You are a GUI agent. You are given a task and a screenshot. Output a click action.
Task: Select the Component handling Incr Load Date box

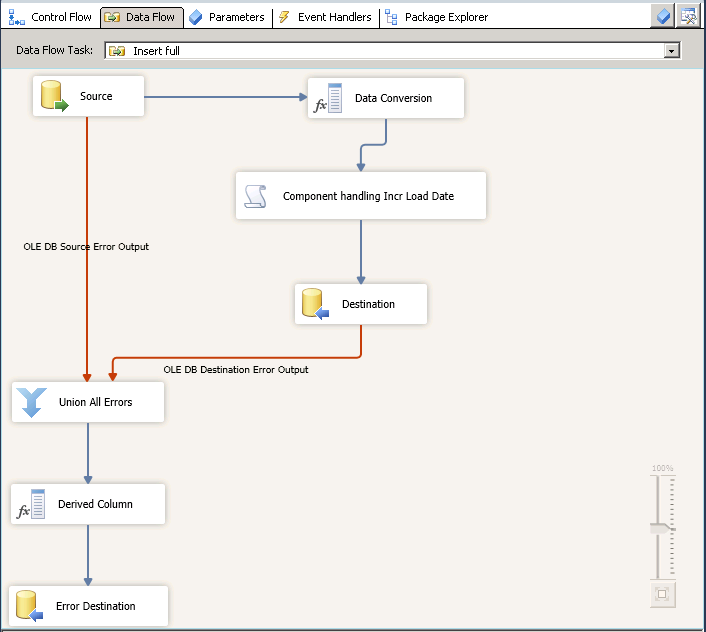click(361, 196)
